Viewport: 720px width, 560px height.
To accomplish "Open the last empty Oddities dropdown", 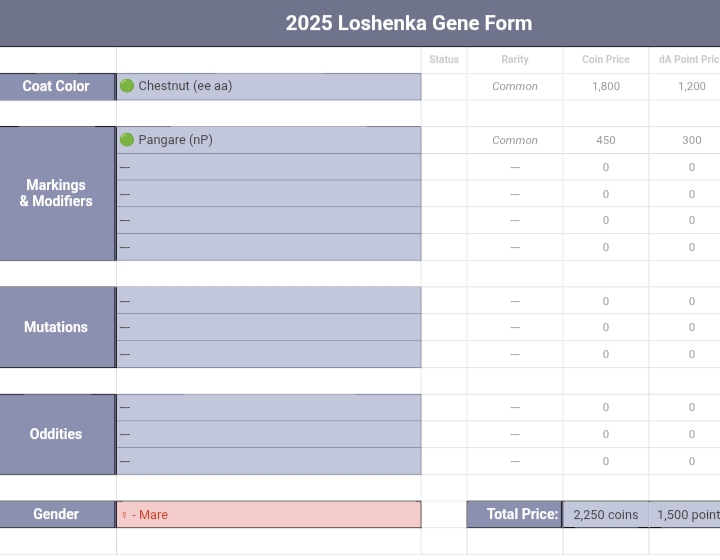I will [268, 461].
